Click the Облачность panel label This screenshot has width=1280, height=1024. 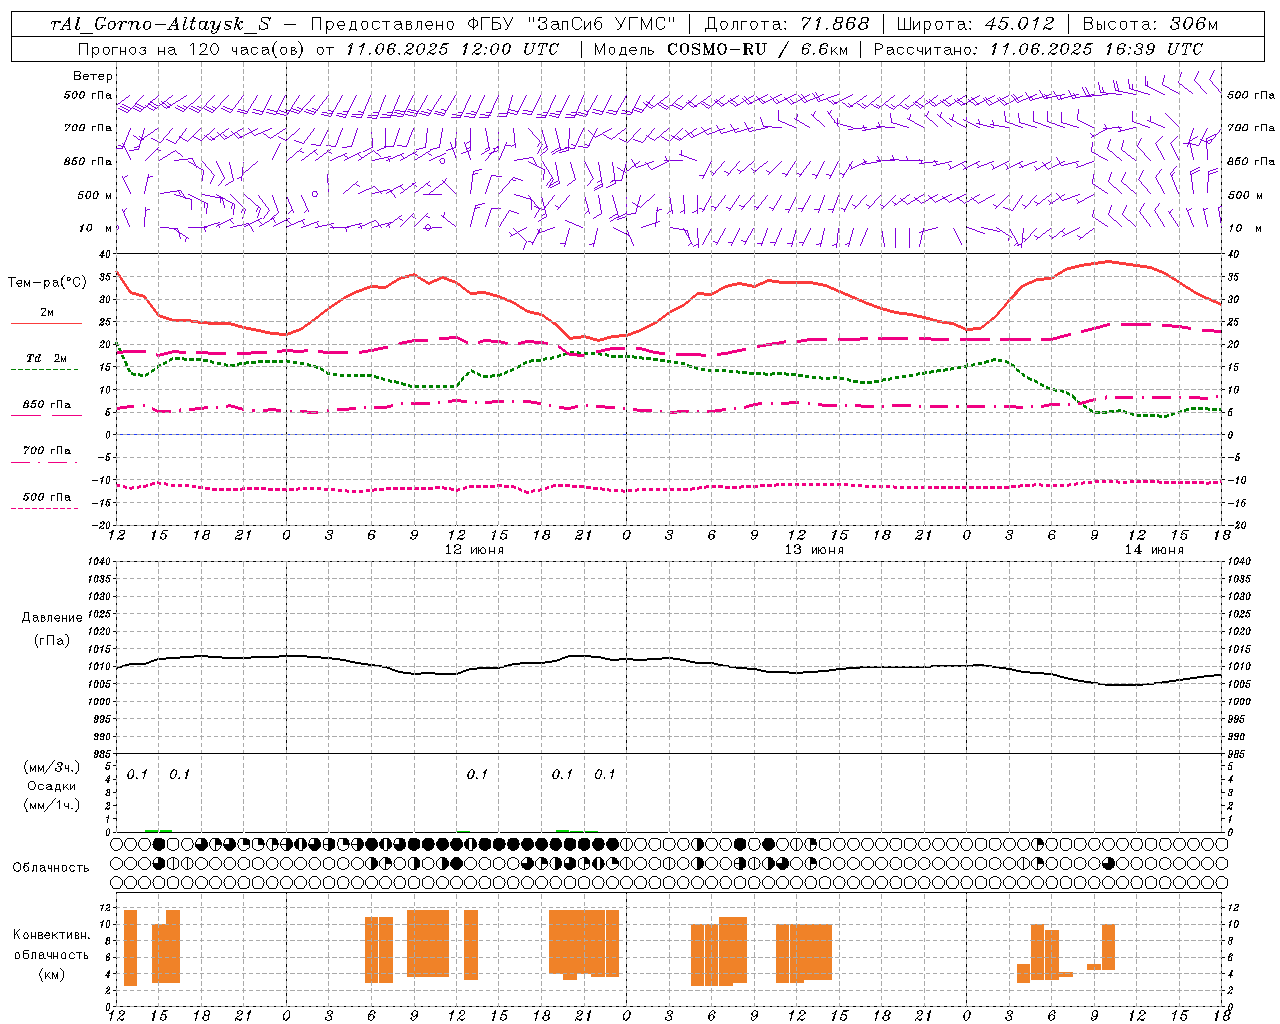(51, 867)
